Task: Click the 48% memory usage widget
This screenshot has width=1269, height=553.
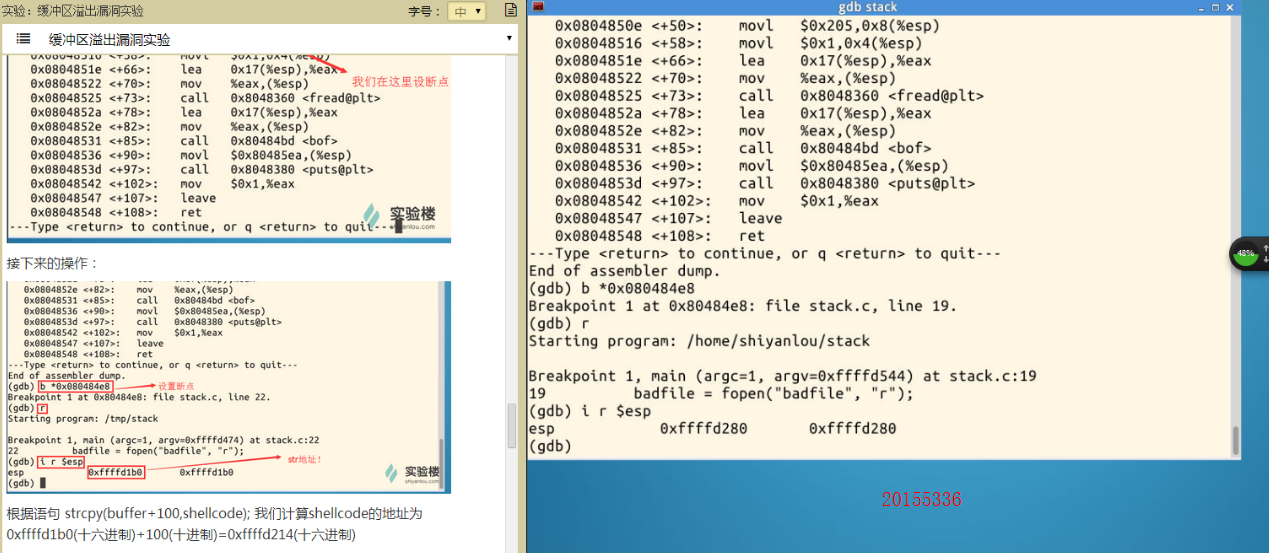Action: tap(1246, 254)
